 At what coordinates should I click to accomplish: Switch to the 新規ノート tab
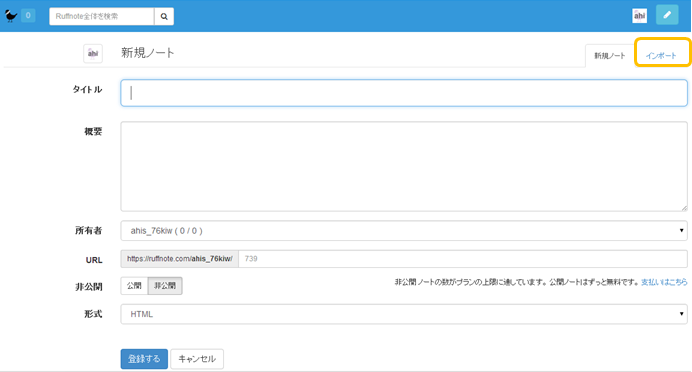pos(609,56)
